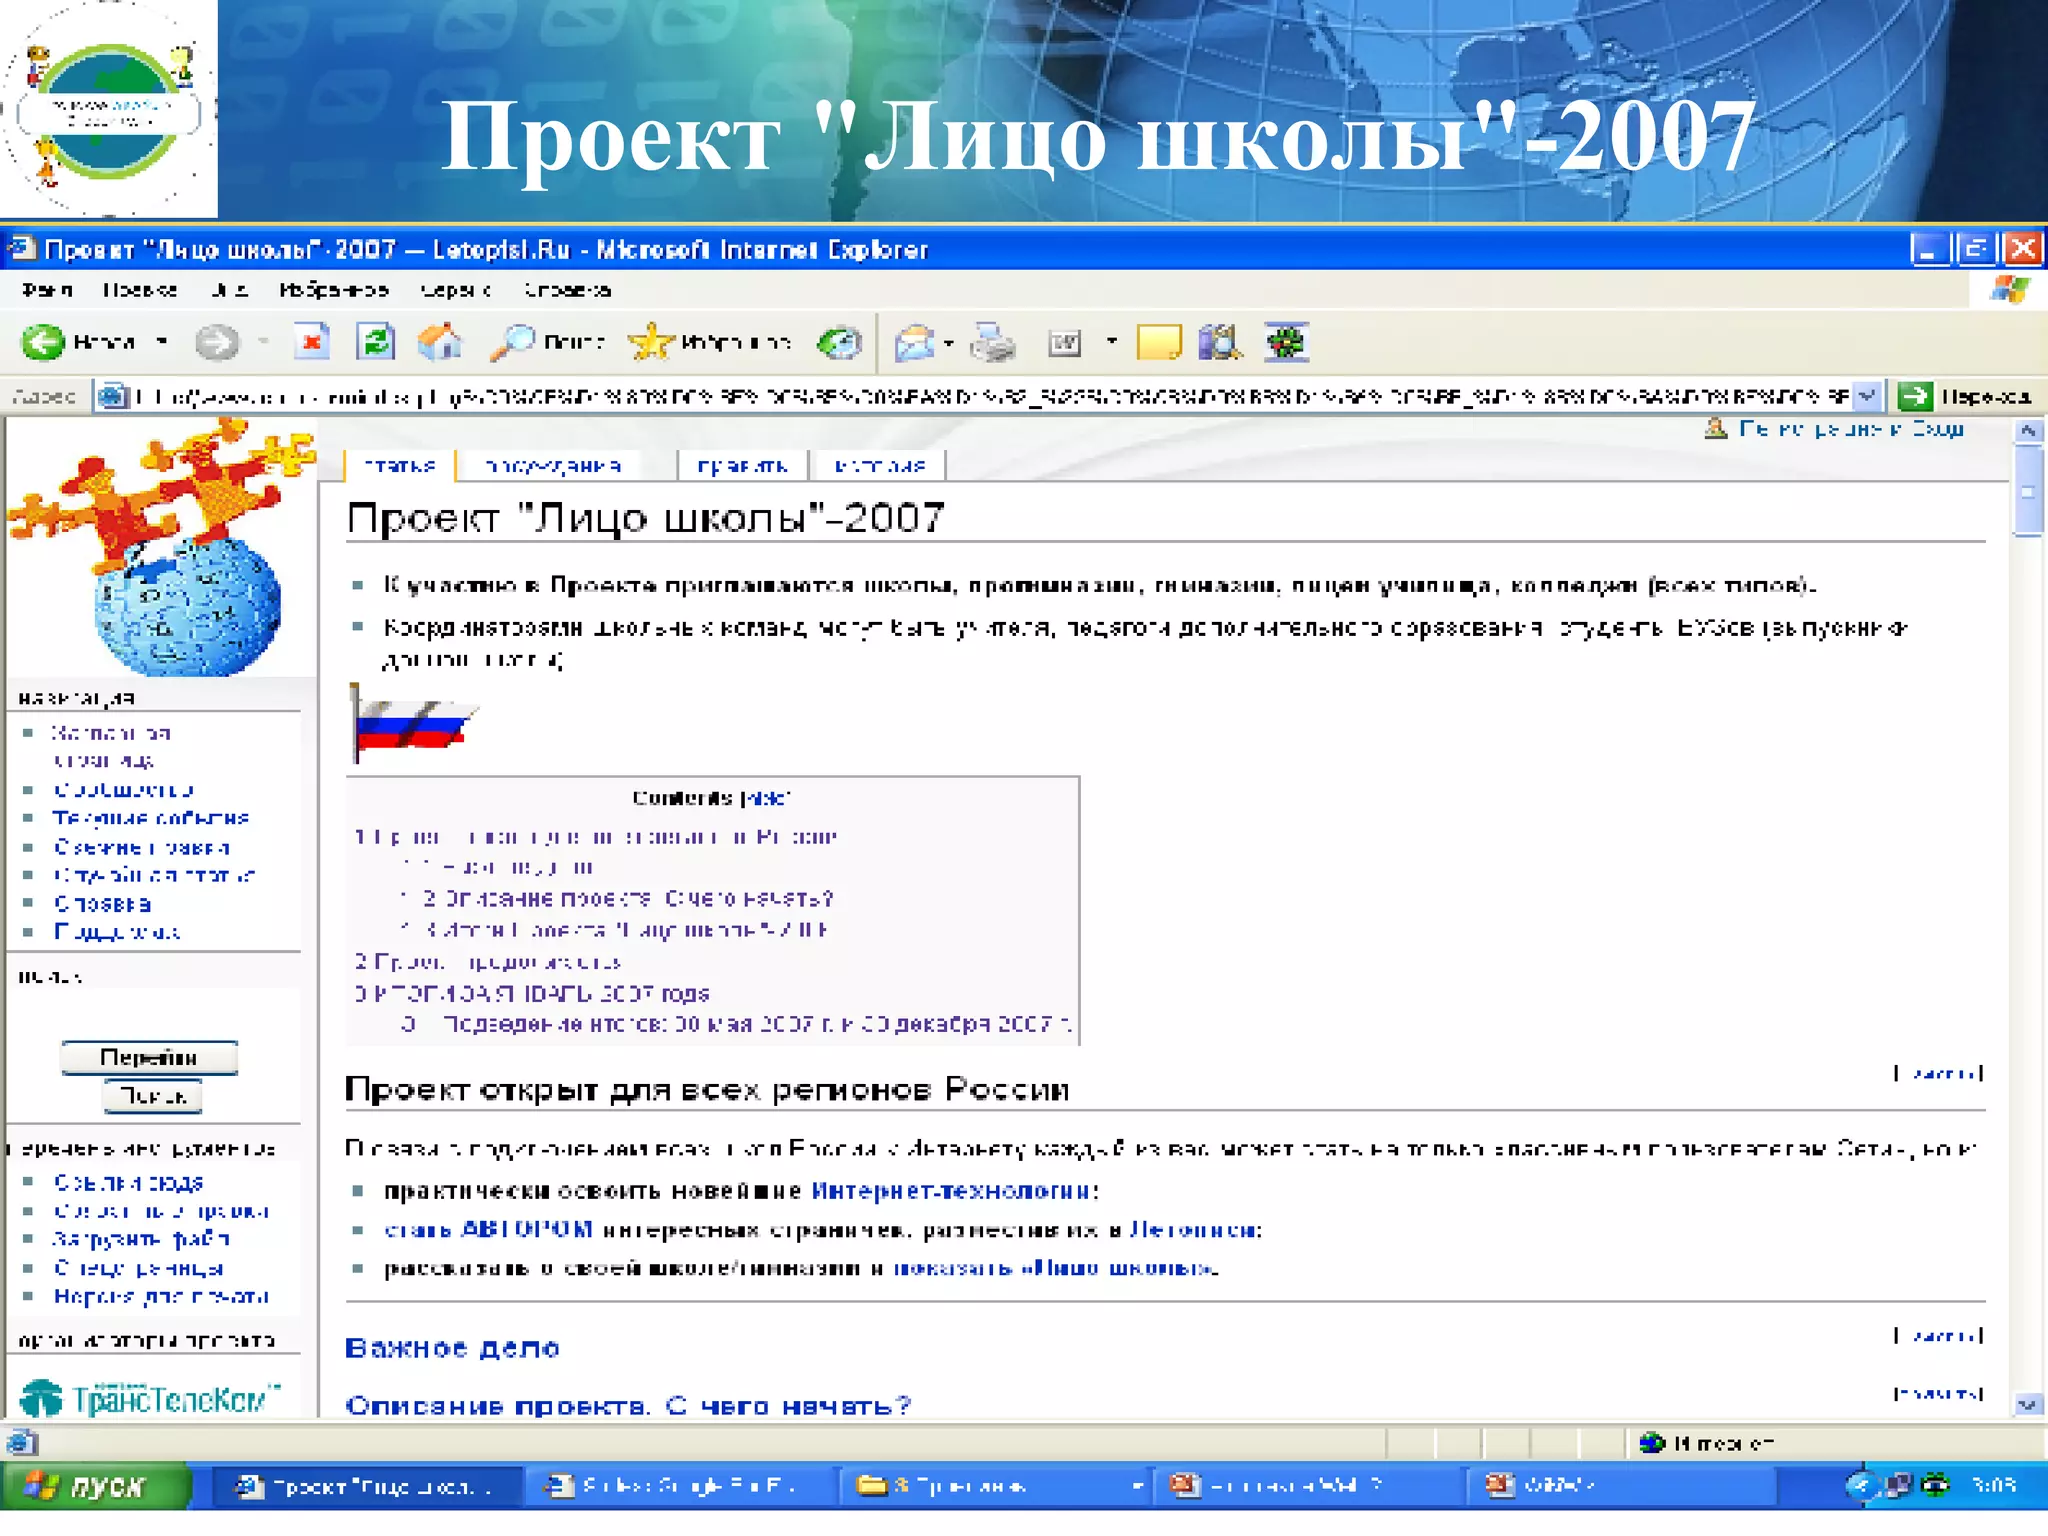Switch to the обсуждение tab

[x=553, y=466]
